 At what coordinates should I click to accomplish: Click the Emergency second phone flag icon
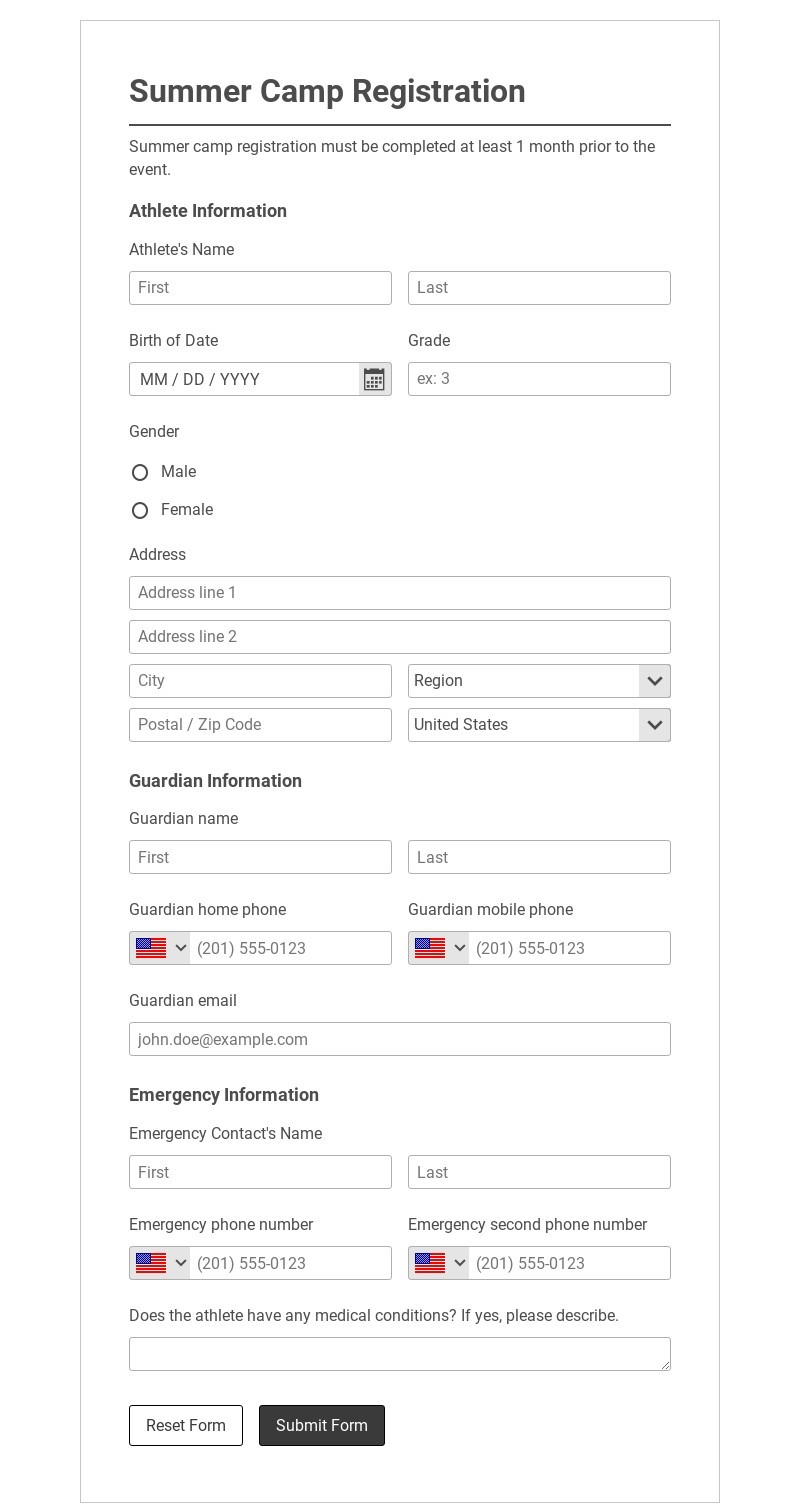(x=430, y=1263)
